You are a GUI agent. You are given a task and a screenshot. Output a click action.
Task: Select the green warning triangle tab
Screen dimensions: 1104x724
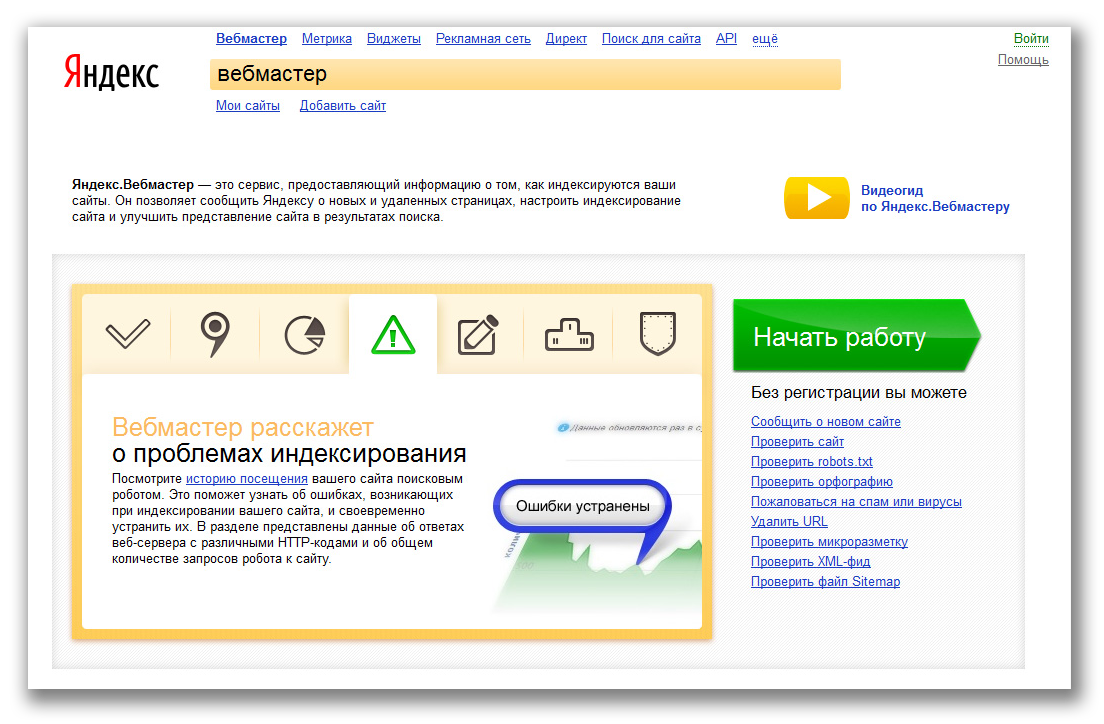(393, 335)
